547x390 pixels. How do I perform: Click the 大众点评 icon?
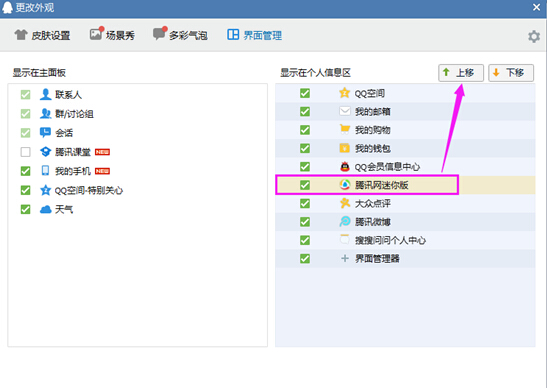click(x=345, y=203)
